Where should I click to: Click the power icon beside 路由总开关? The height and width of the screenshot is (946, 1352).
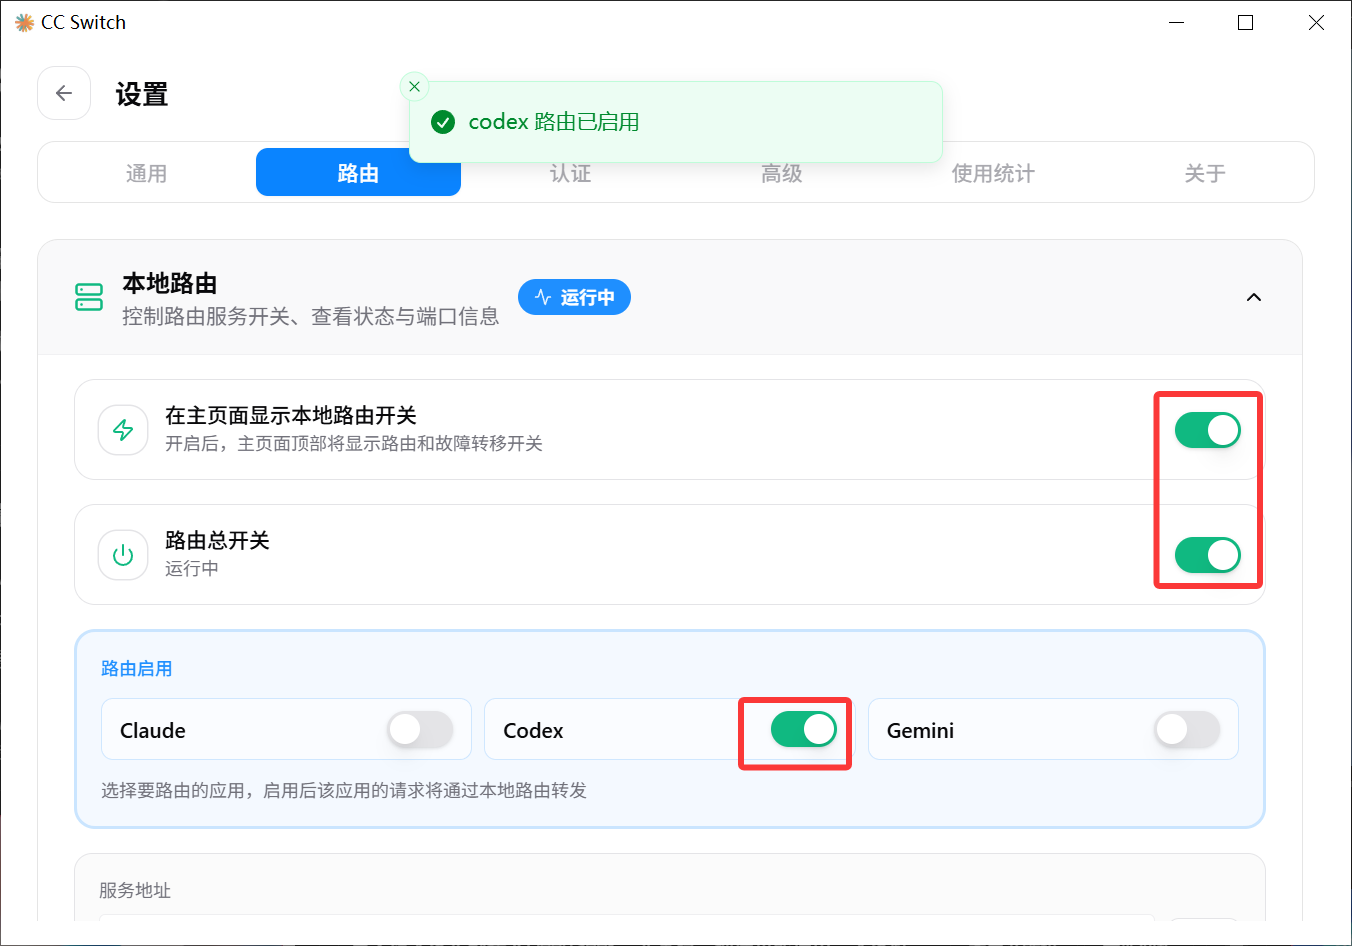point(123,555)
